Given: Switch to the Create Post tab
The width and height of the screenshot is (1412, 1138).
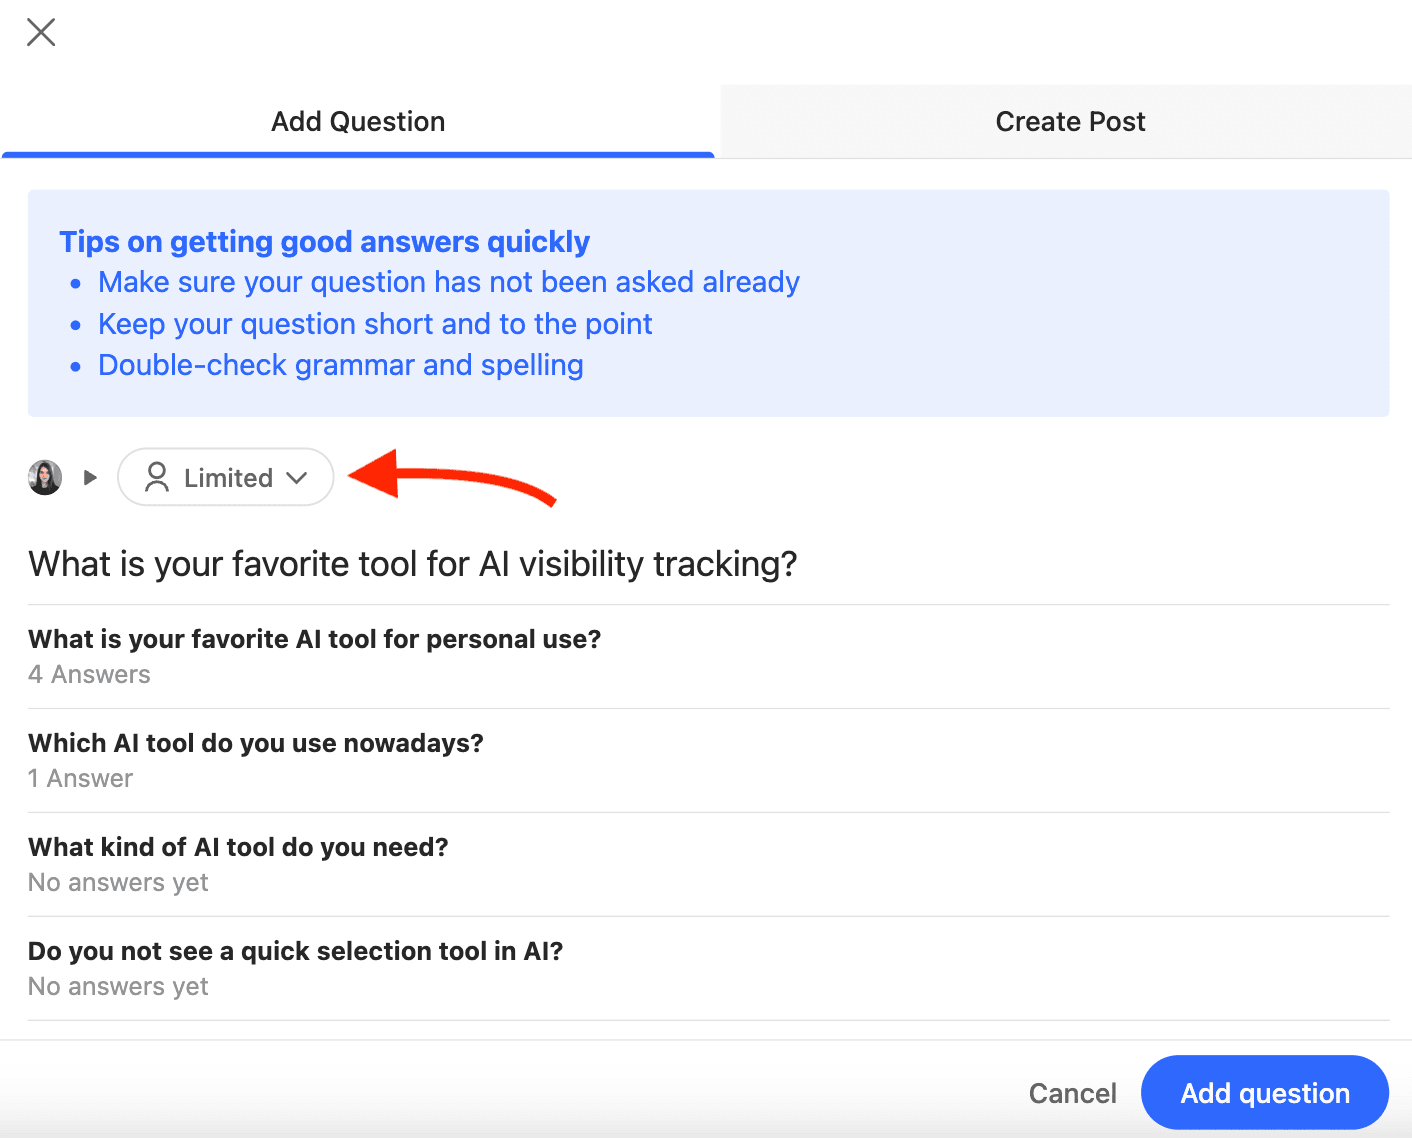Looking at the screenshot, I should click(1070, 122).
